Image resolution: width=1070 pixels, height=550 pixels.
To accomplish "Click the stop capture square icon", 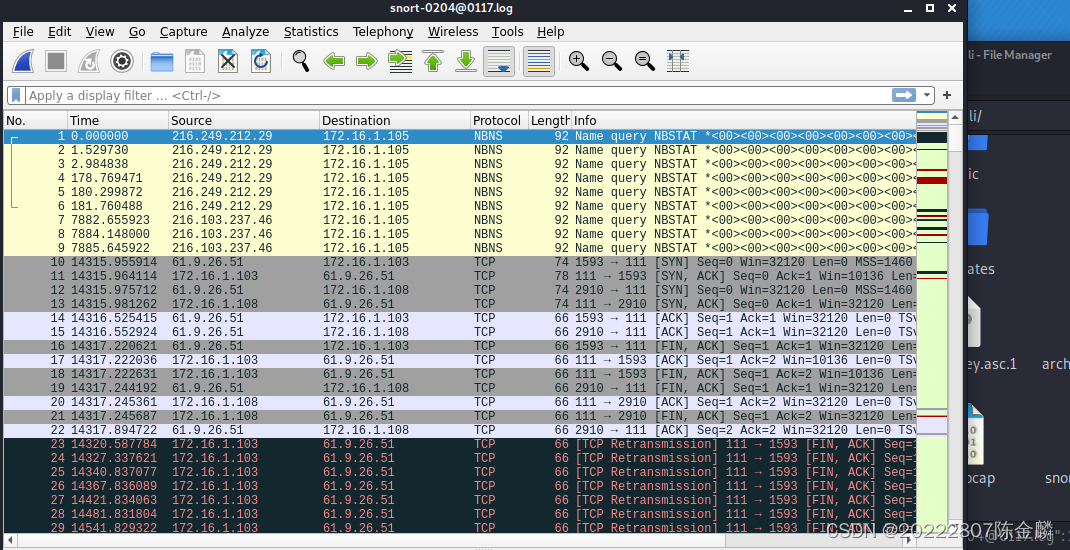I will (x=56, y=61).
